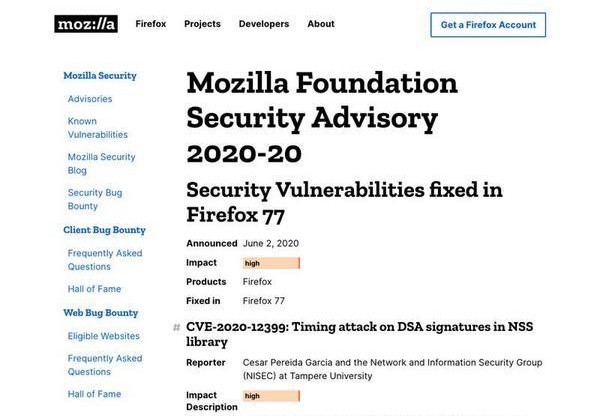Viewport: 600px width, 416px height.
Task: Click the Mozilla logo
Action: pos(86,24)
